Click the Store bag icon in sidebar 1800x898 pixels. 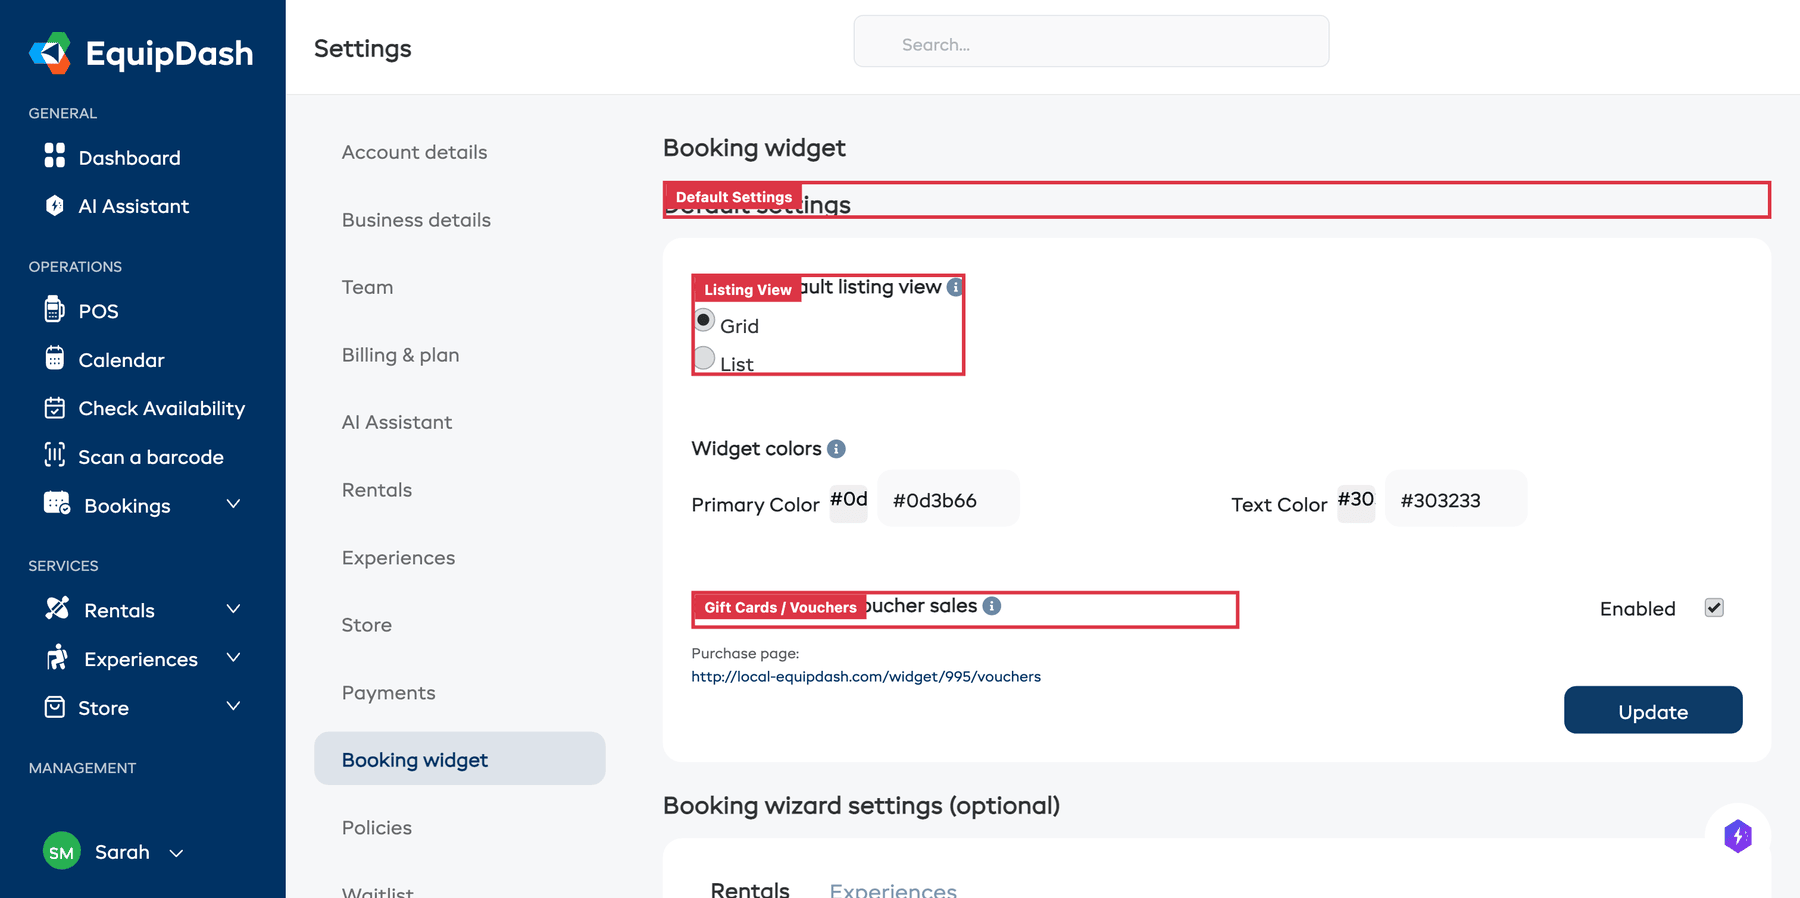[55, 707]
